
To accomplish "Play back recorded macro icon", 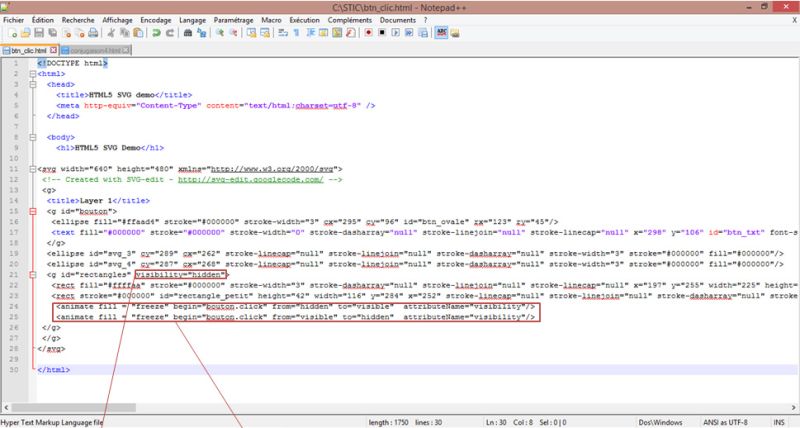I will pyautogui.click(x=395, y=33).
